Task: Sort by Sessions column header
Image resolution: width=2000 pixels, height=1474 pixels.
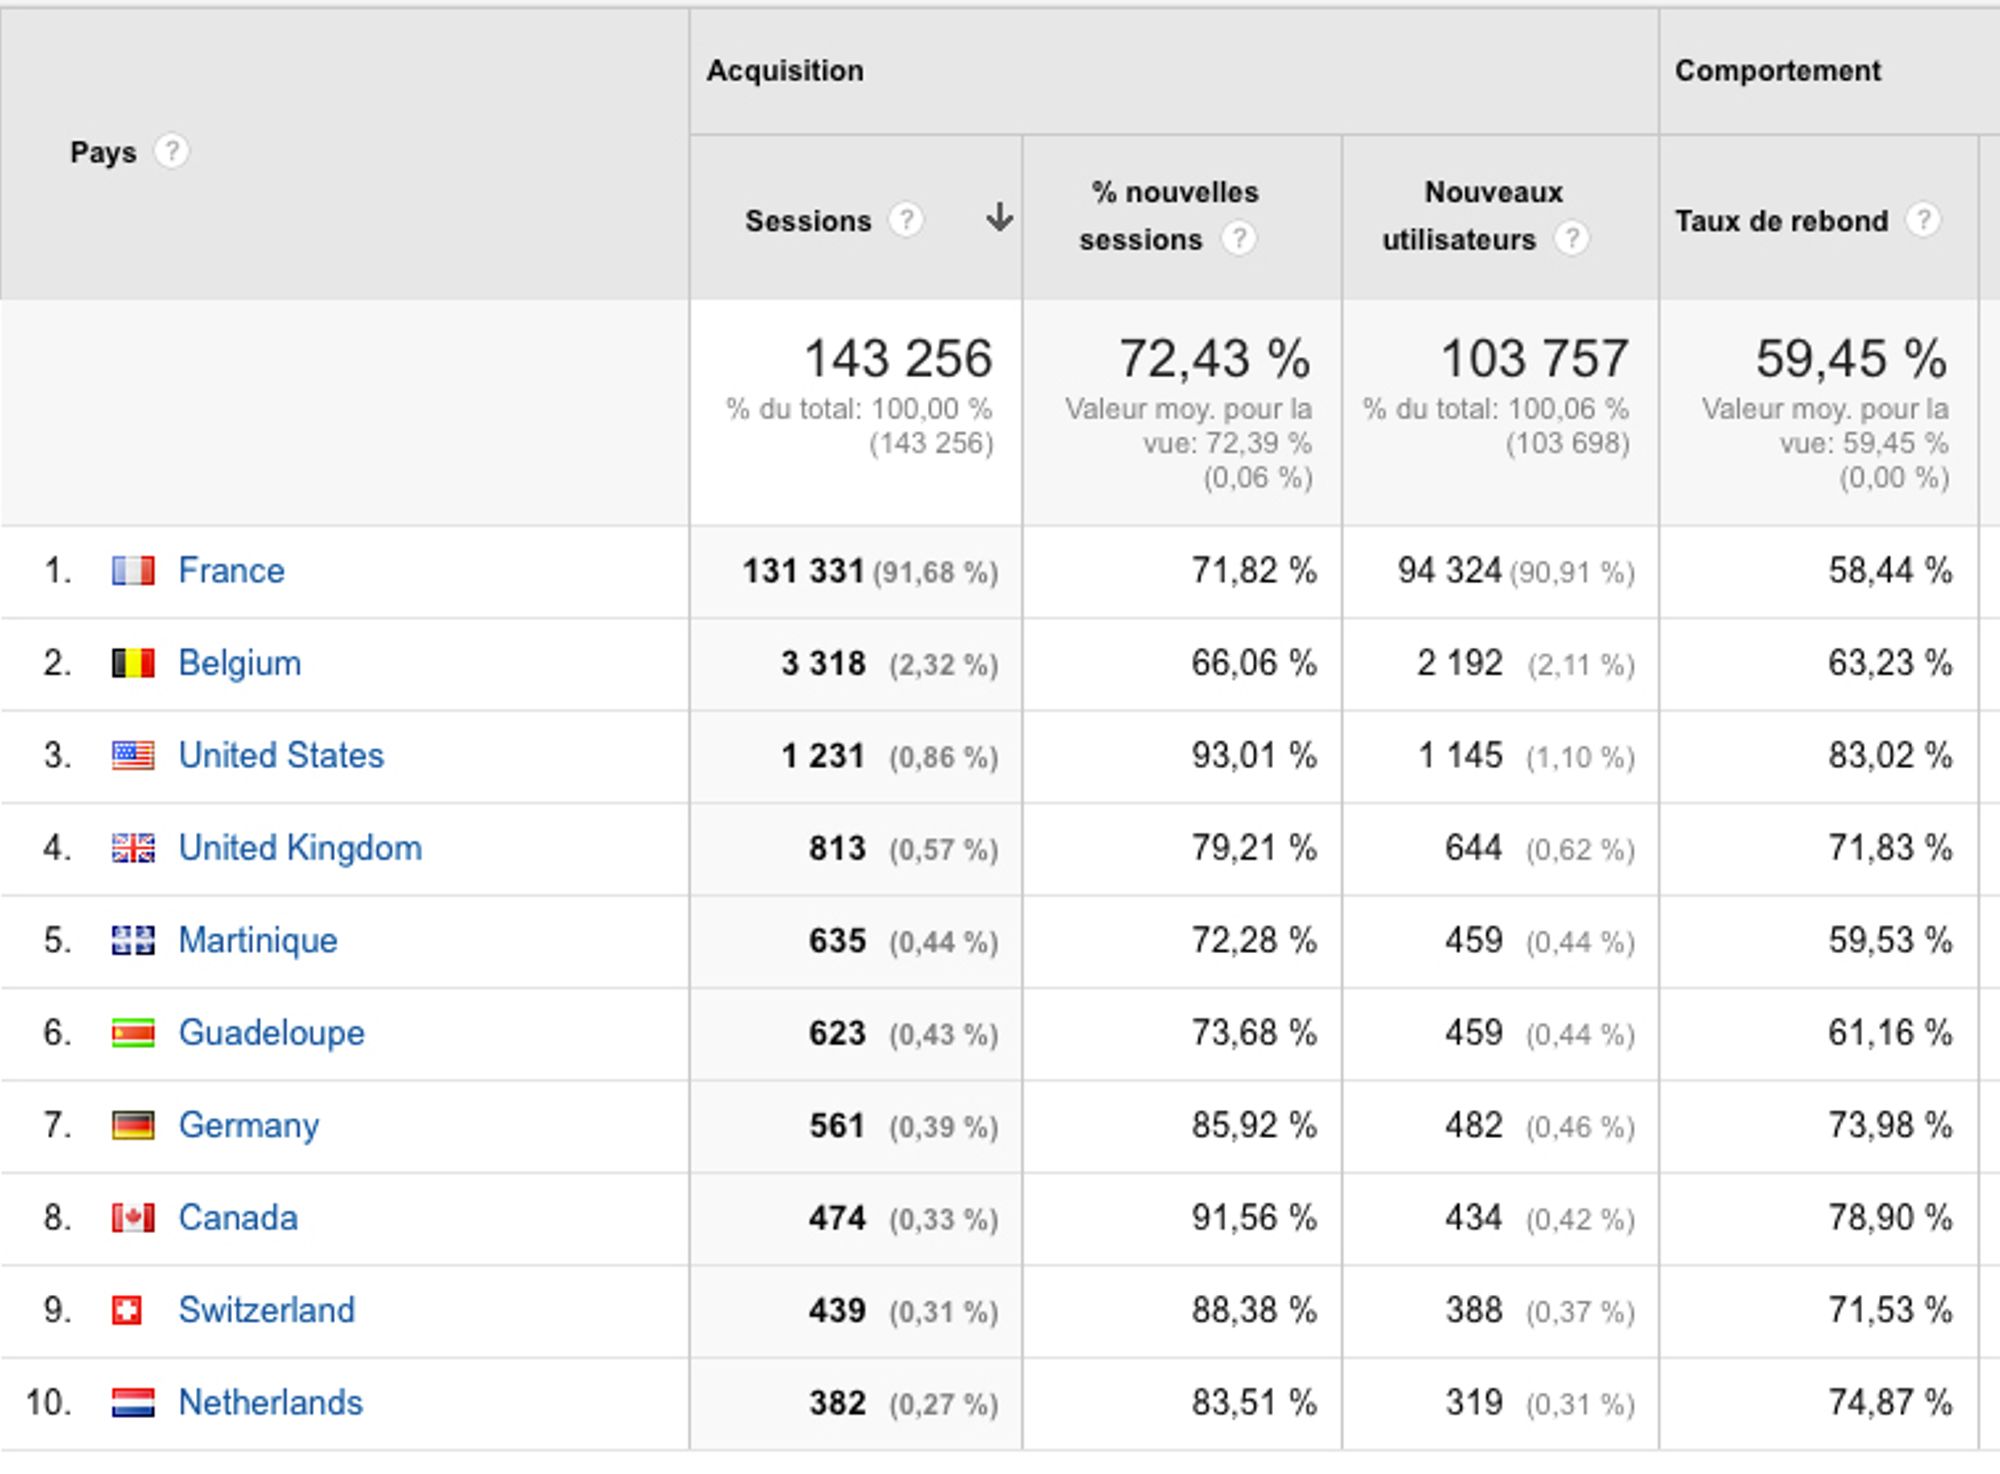Action: click(x=808, y=221)
